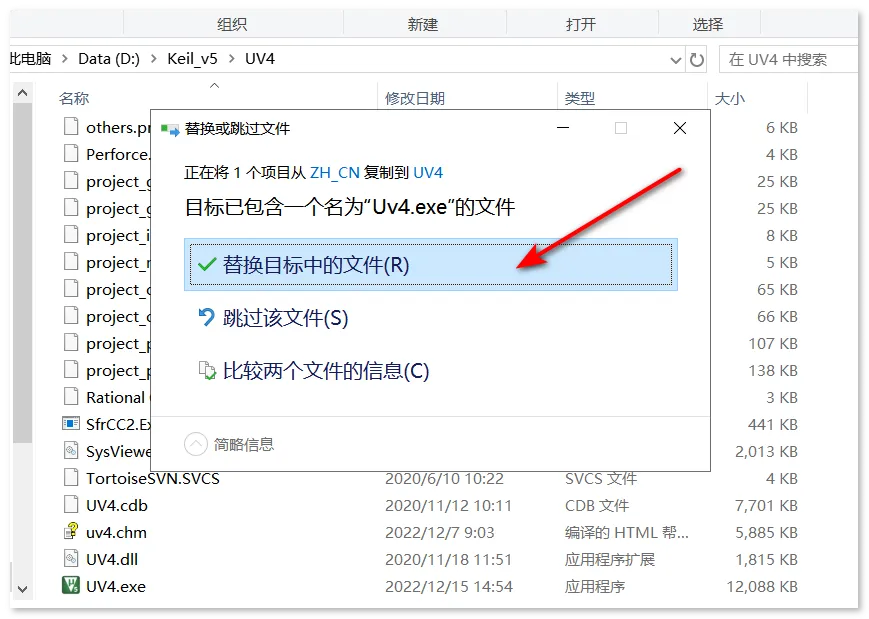
Task: Open 打开 ribbon group
Action: tap(581, 24)
